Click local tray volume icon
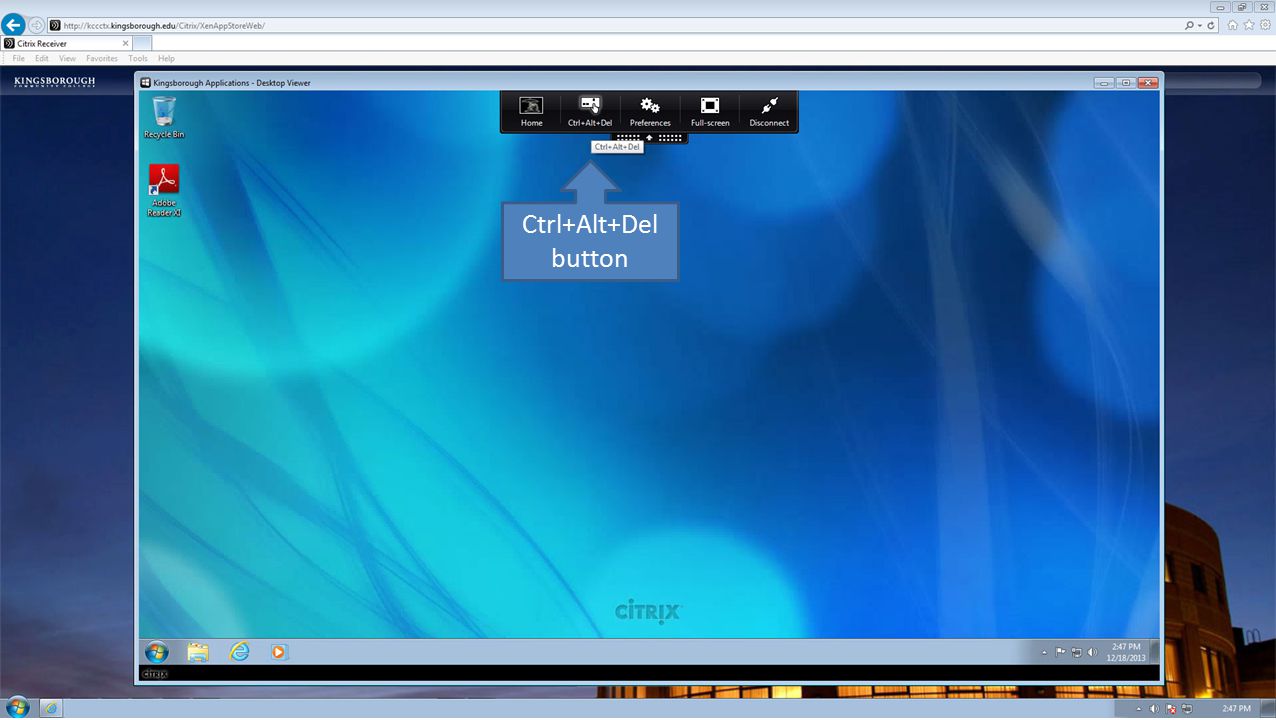 [x=1155, y=709]
